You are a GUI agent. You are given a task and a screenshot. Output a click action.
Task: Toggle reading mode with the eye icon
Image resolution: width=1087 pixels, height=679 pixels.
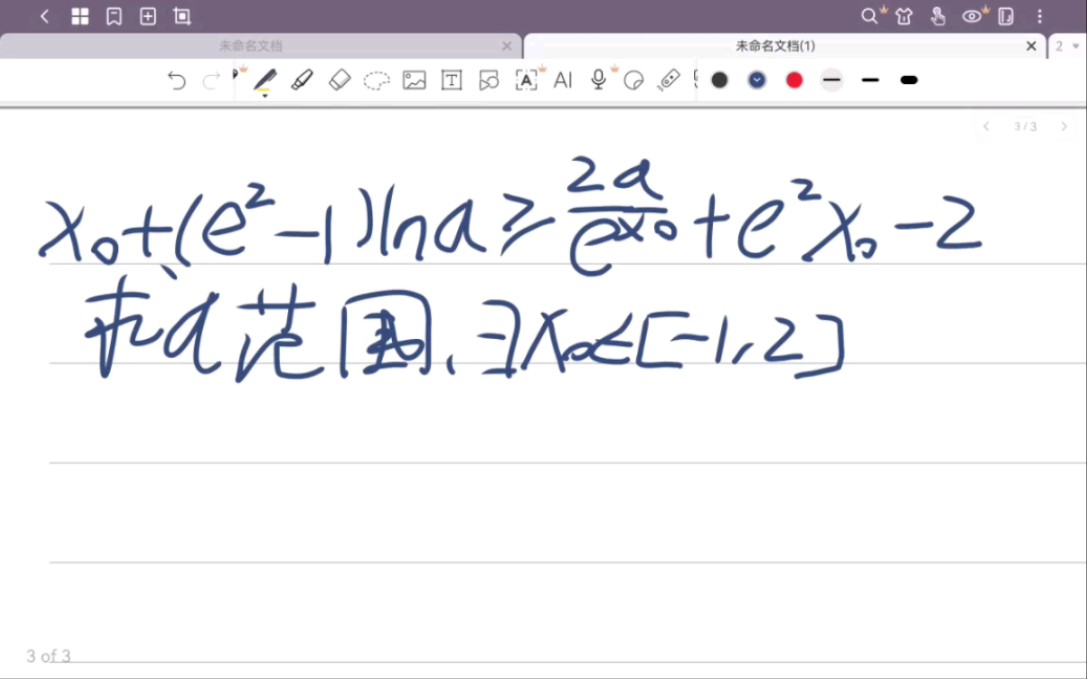coord(971,16)
